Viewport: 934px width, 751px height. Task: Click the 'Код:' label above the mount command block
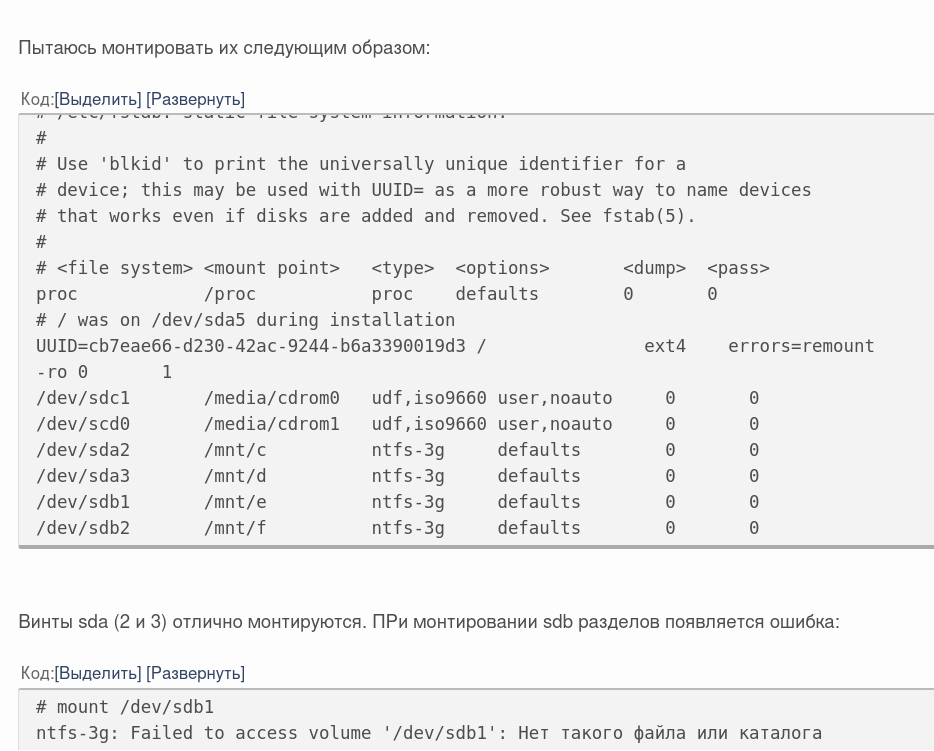click(37, 673)
